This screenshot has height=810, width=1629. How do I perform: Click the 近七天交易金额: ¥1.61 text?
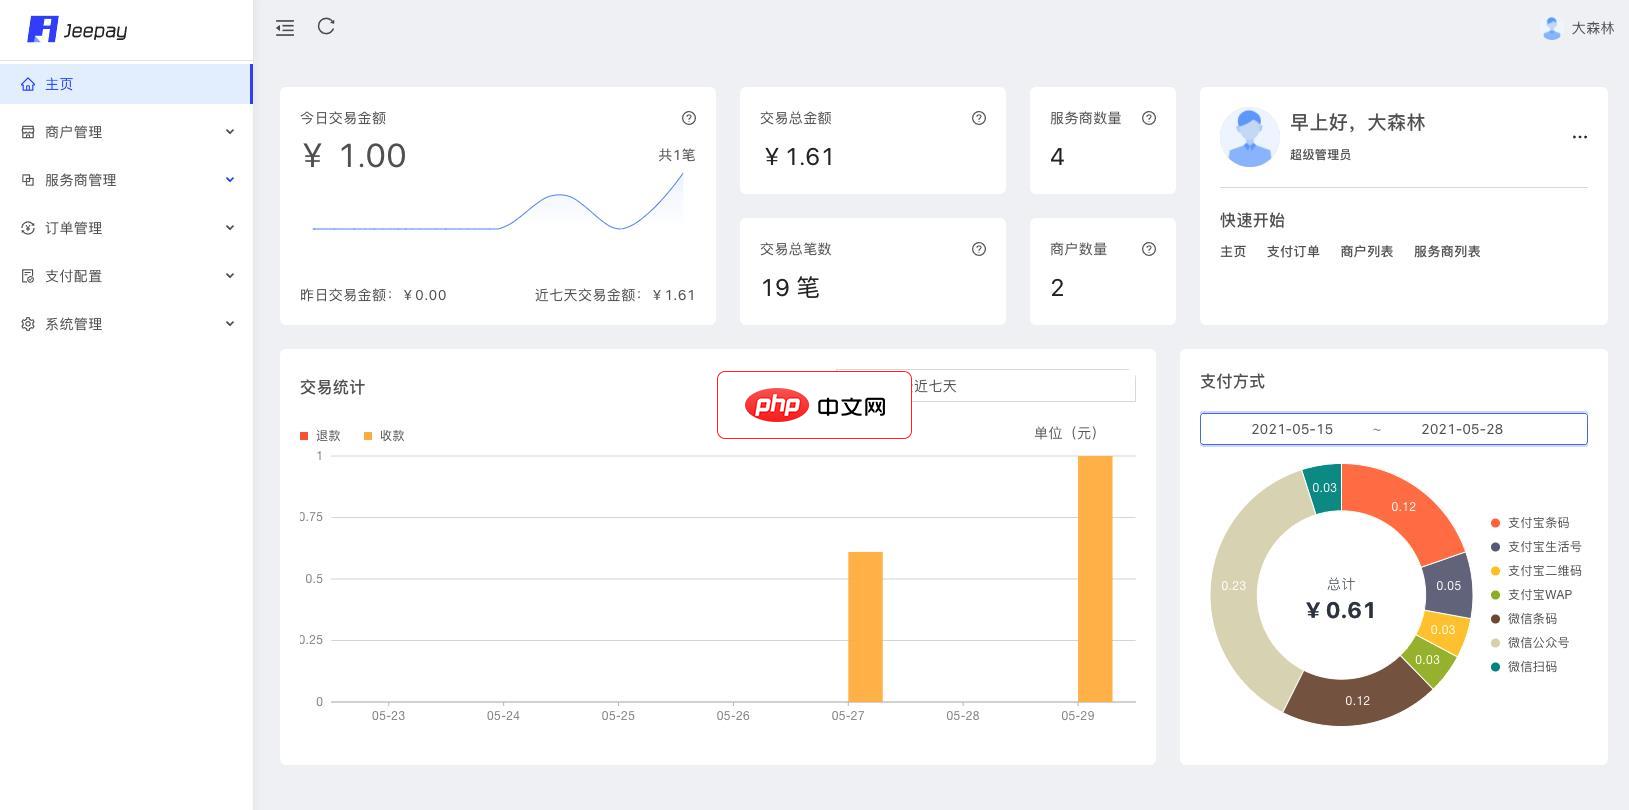615,295
